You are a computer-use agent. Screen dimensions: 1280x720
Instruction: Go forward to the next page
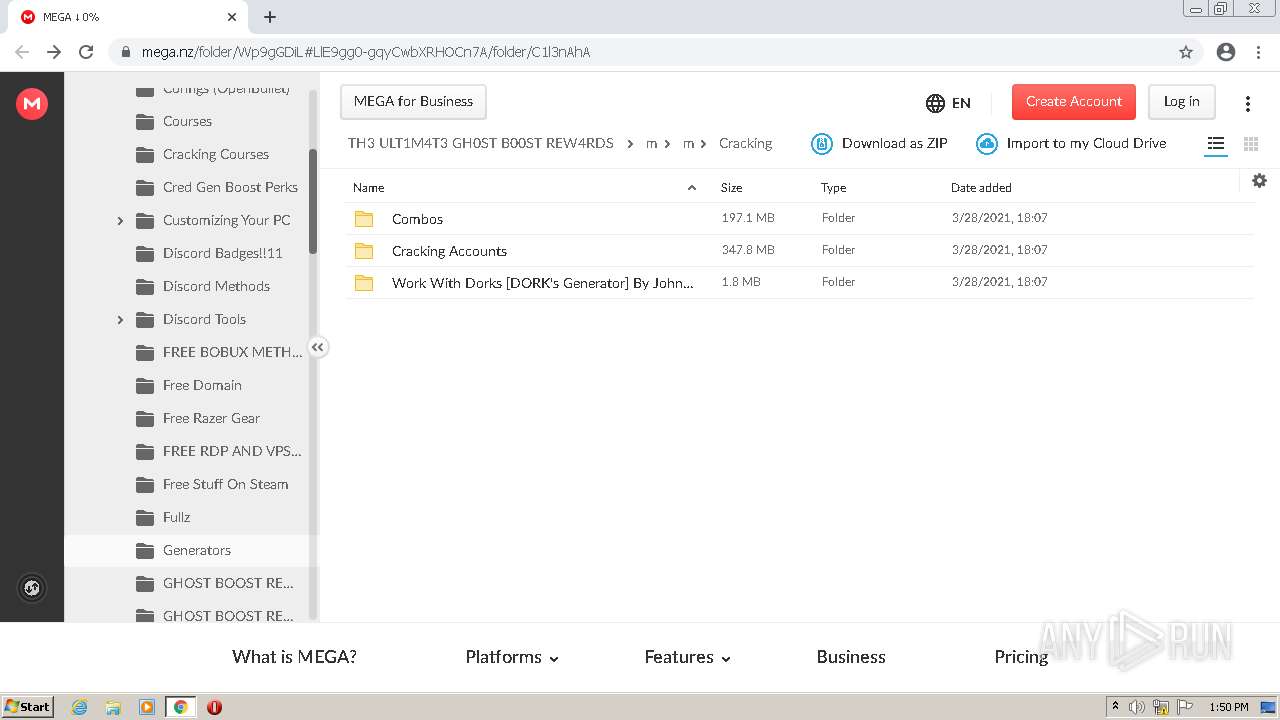[x=54, y=52]
